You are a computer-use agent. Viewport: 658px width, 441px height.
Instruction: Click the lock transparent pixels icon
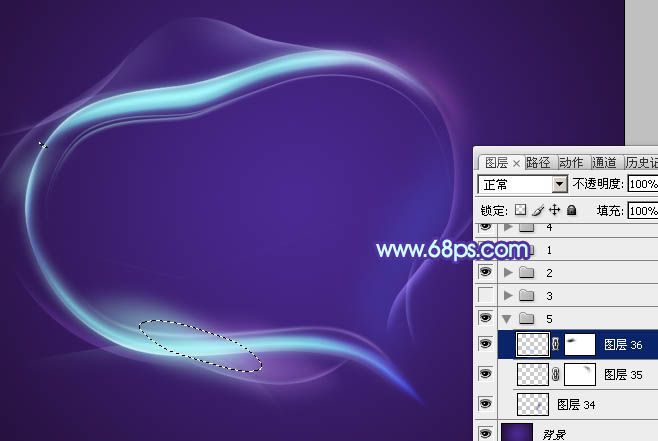520,211
